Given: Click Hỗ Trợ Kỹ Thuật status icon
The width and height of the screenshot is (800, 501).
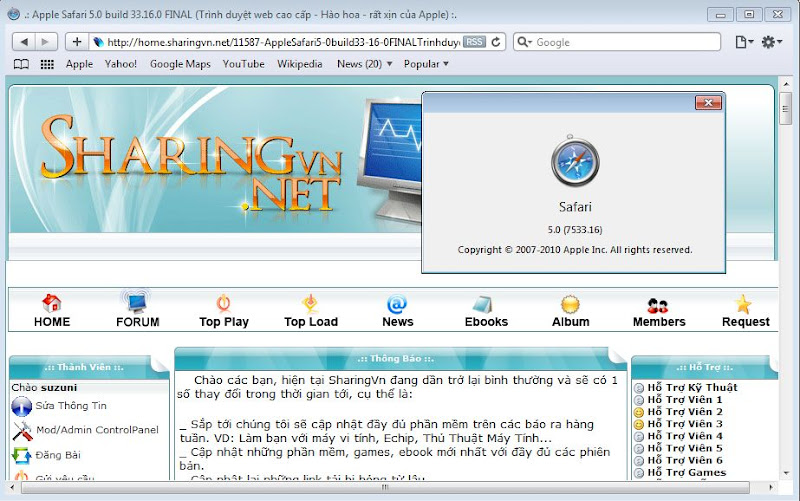Looking at the screenshot, I should (x=639, y=388).
